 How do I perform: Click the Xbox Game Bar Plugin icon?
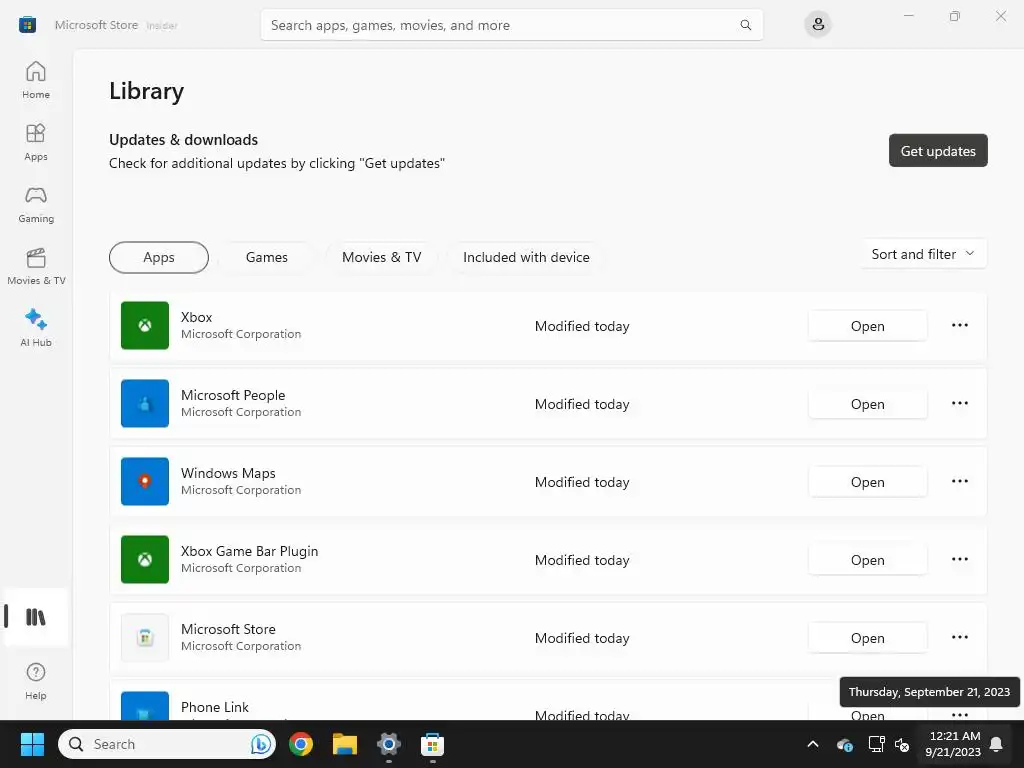point(145,560)
